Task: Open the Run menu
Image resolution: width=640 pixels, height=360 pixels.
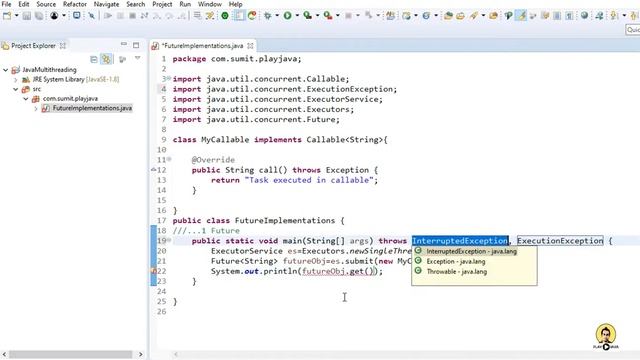Action: (x=185, y=4)
